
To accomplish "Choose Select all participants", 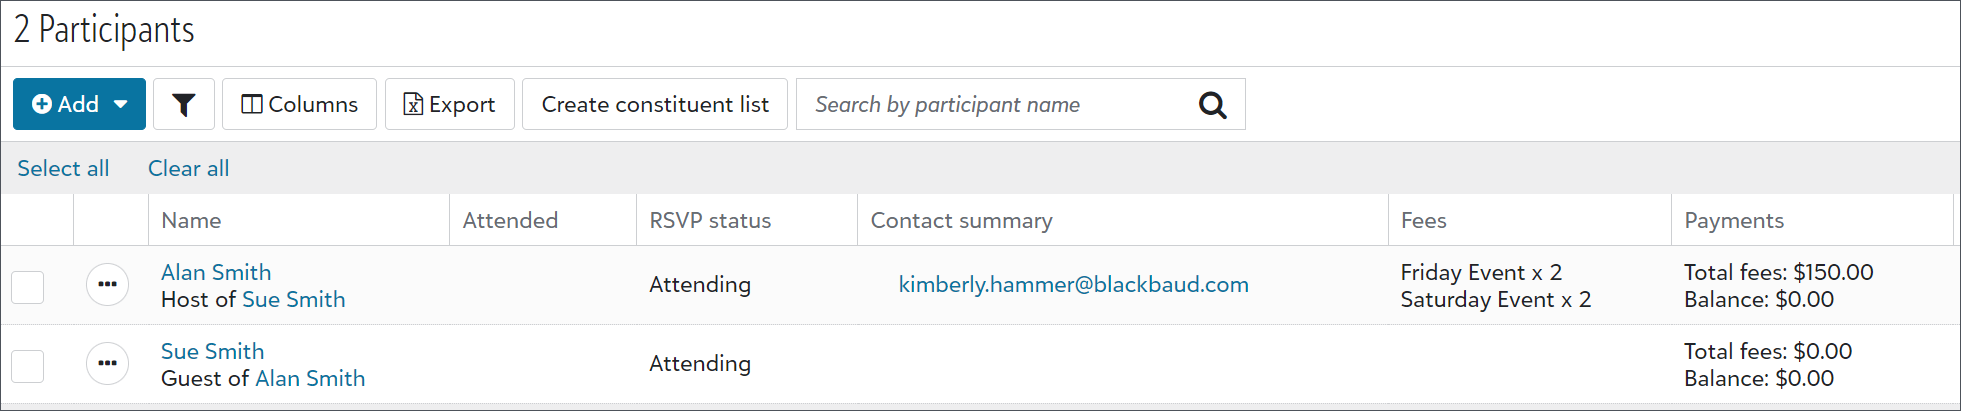I will (x=63, y=168).
